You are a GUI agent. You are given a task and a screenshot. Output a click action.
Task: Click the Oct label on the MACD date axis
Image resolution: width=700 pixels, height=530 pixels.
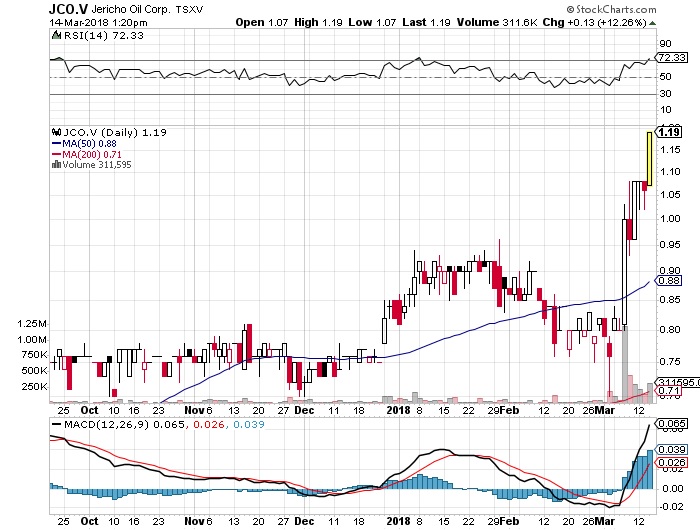click(x=89, y=521)
